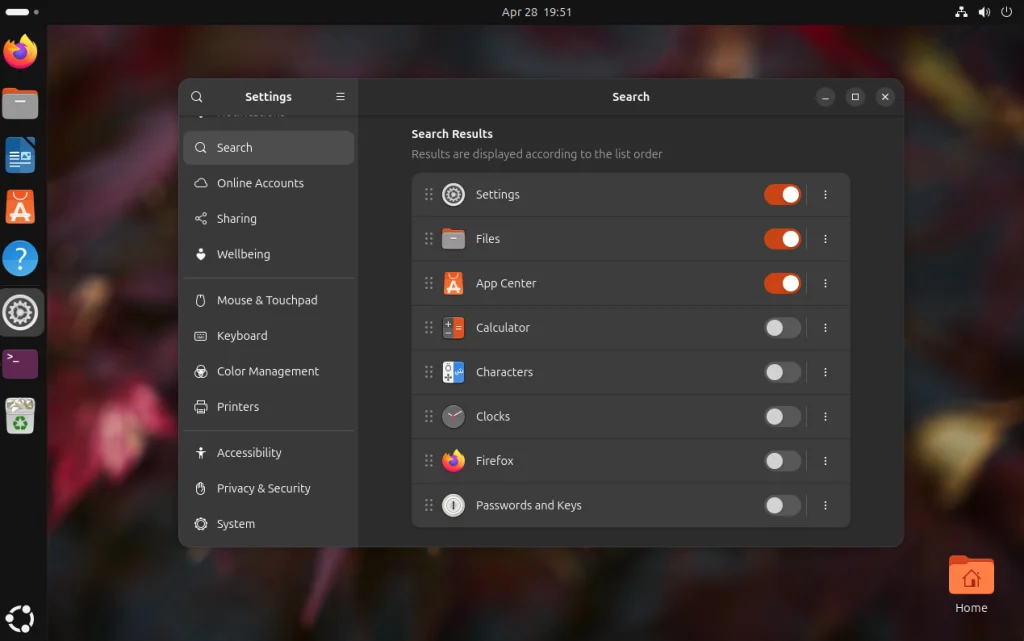Launch Firefox from the Ubuntu dock
This screenshot has width=1024, height=641.
click(20, 52)
